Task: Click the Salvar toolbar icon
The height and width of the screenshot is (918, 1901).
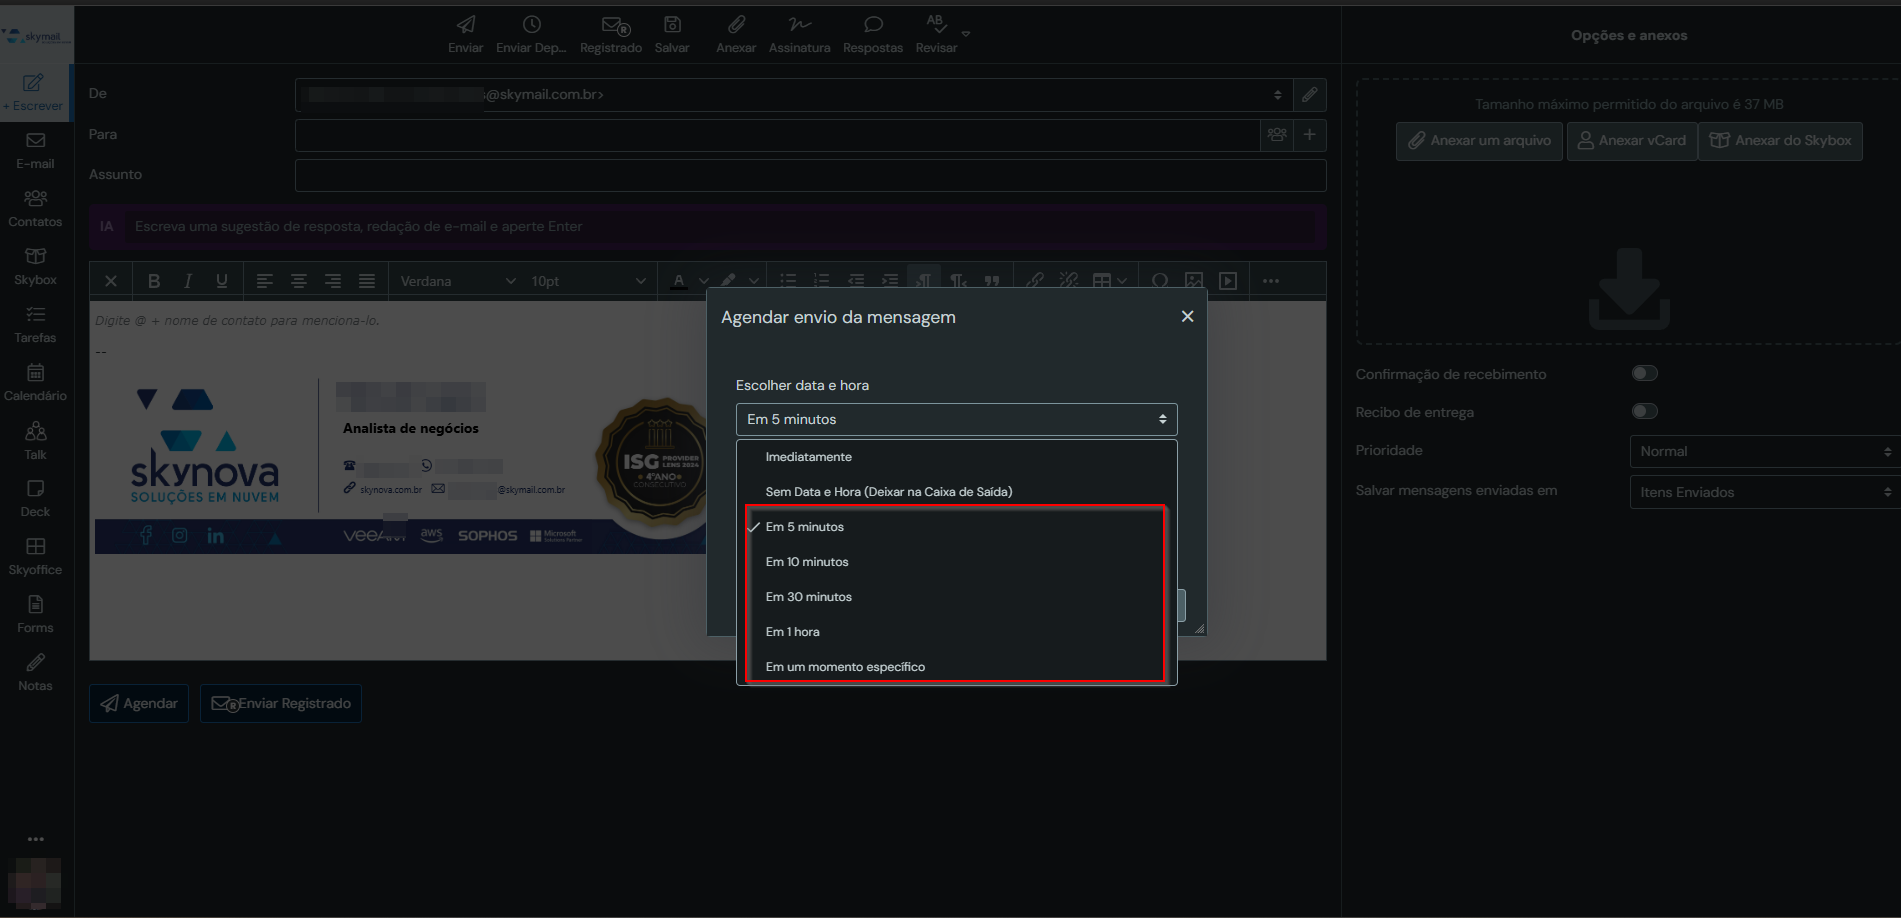Action: [x=672, y=33]
